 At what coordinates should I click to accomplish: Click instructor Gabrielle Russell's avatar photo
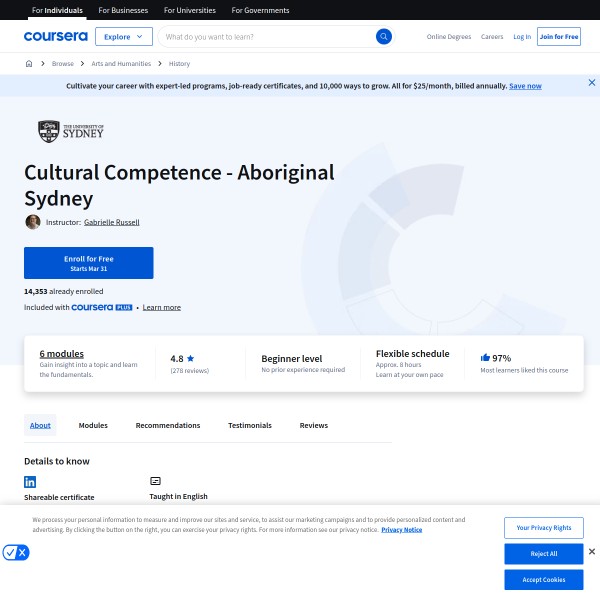pos(33,222)
